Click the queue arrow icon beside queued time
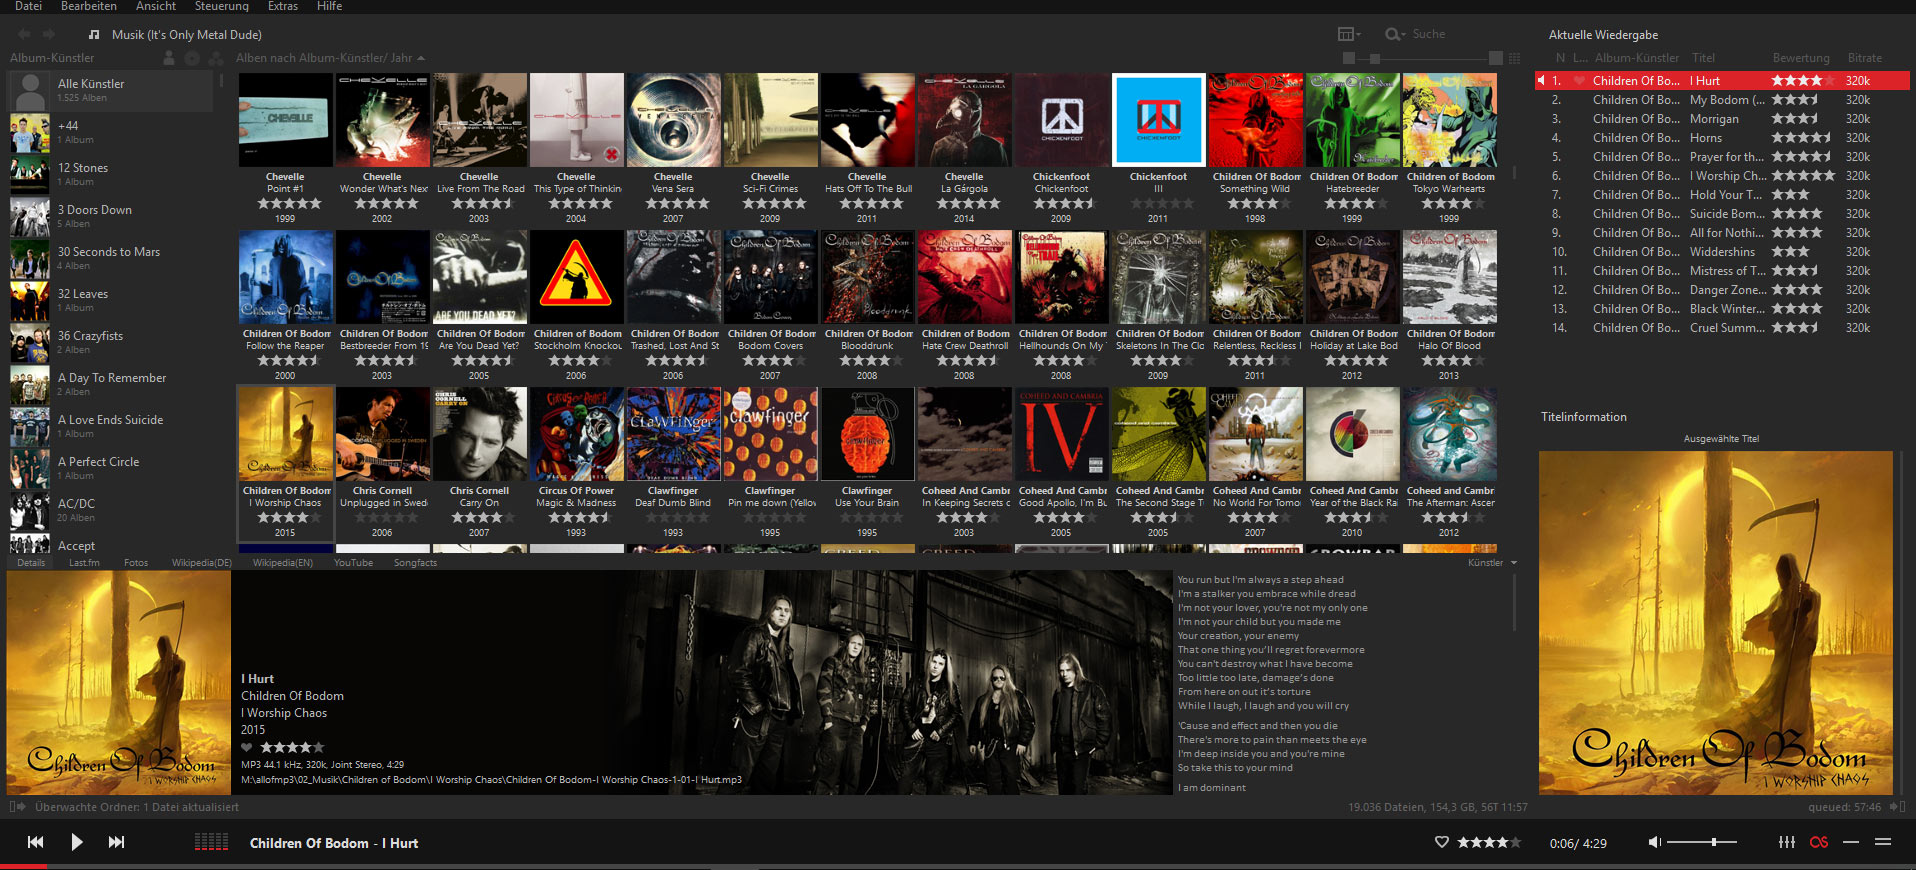The width and height of the screenshot is (1916, 870). point(1896,806)
